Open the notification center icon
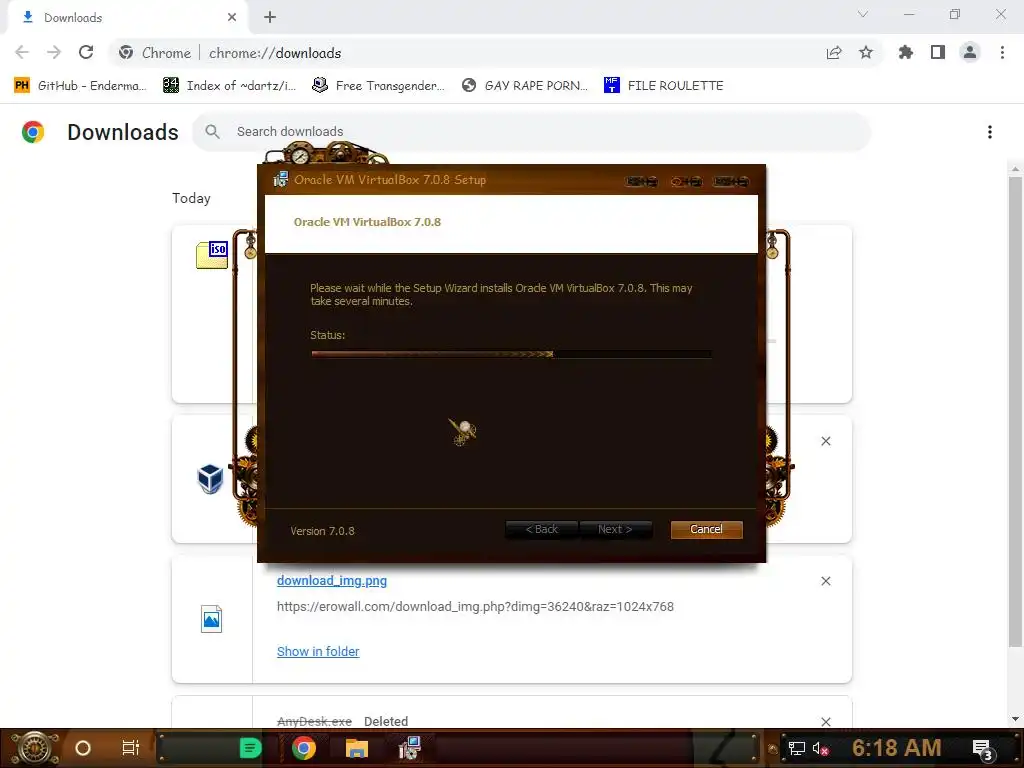1024x768 pixels. tap(983, 749)
